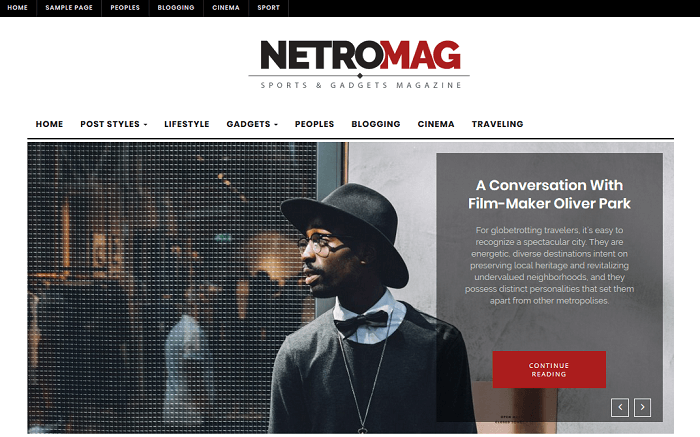700x437 pixels.
Task: Select Peoples in the top black bar
Action: [125, 8]
